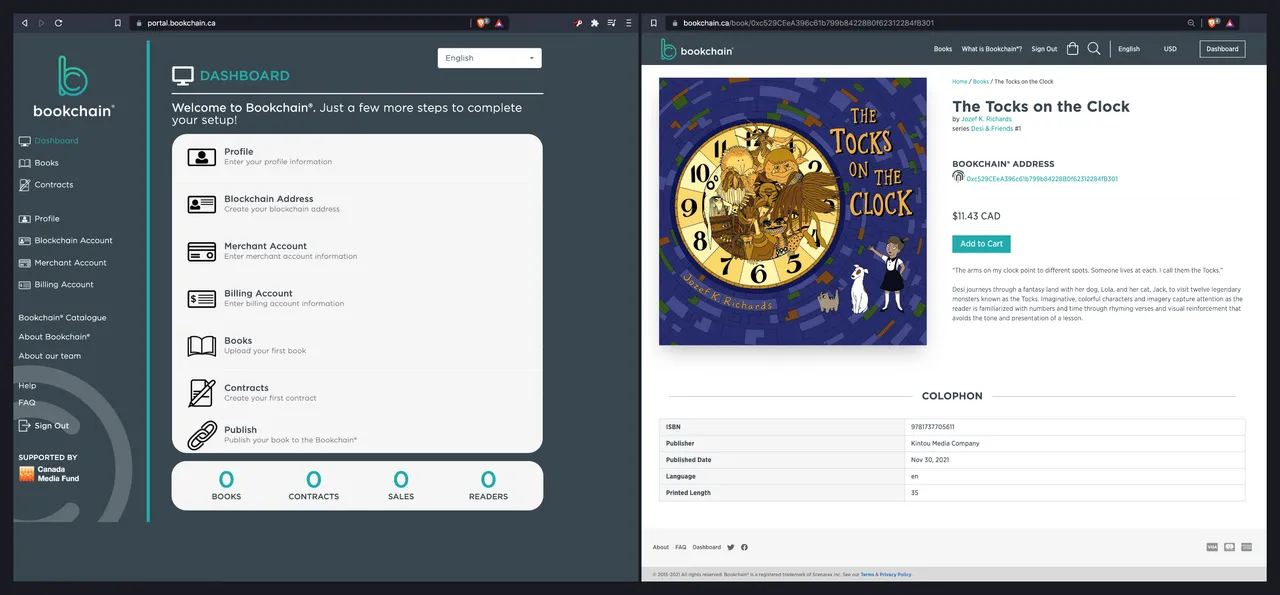Open the 0xc529CEeA396 blockchain address link
The height and width of the screenshot is (595, 1280).
[1042, 179]
